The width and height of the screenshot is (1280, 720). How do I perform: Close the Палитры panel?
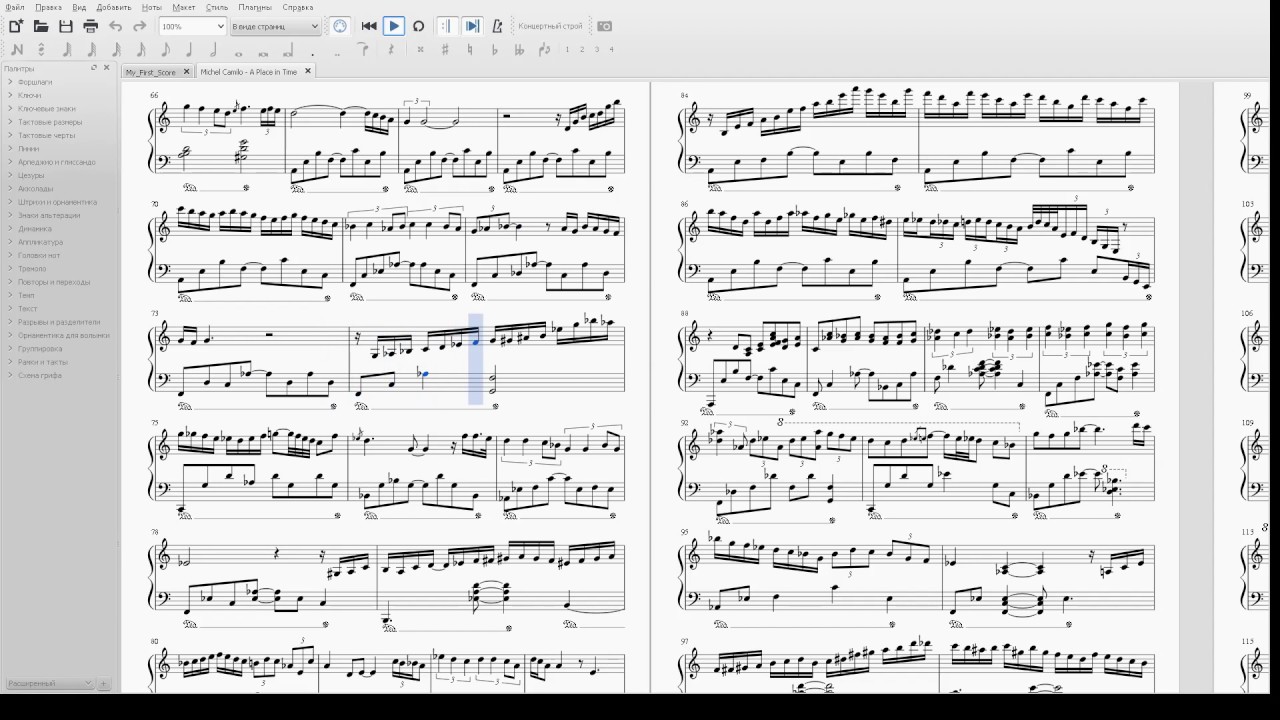[x=107, y=68]
